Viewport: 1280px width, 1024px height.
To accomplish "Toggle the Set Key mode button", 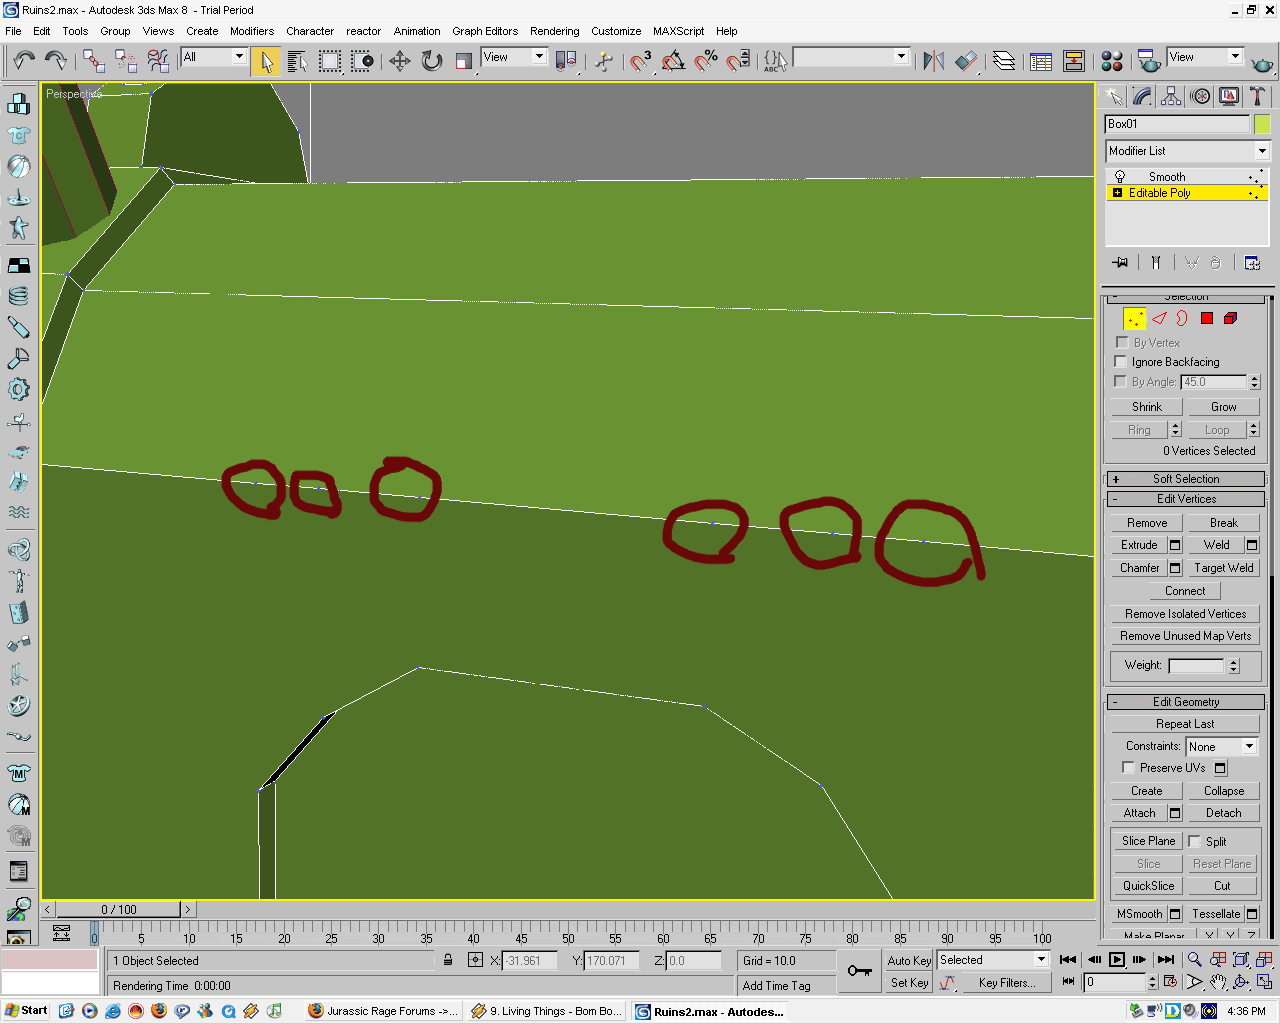I will coord(909,983).
